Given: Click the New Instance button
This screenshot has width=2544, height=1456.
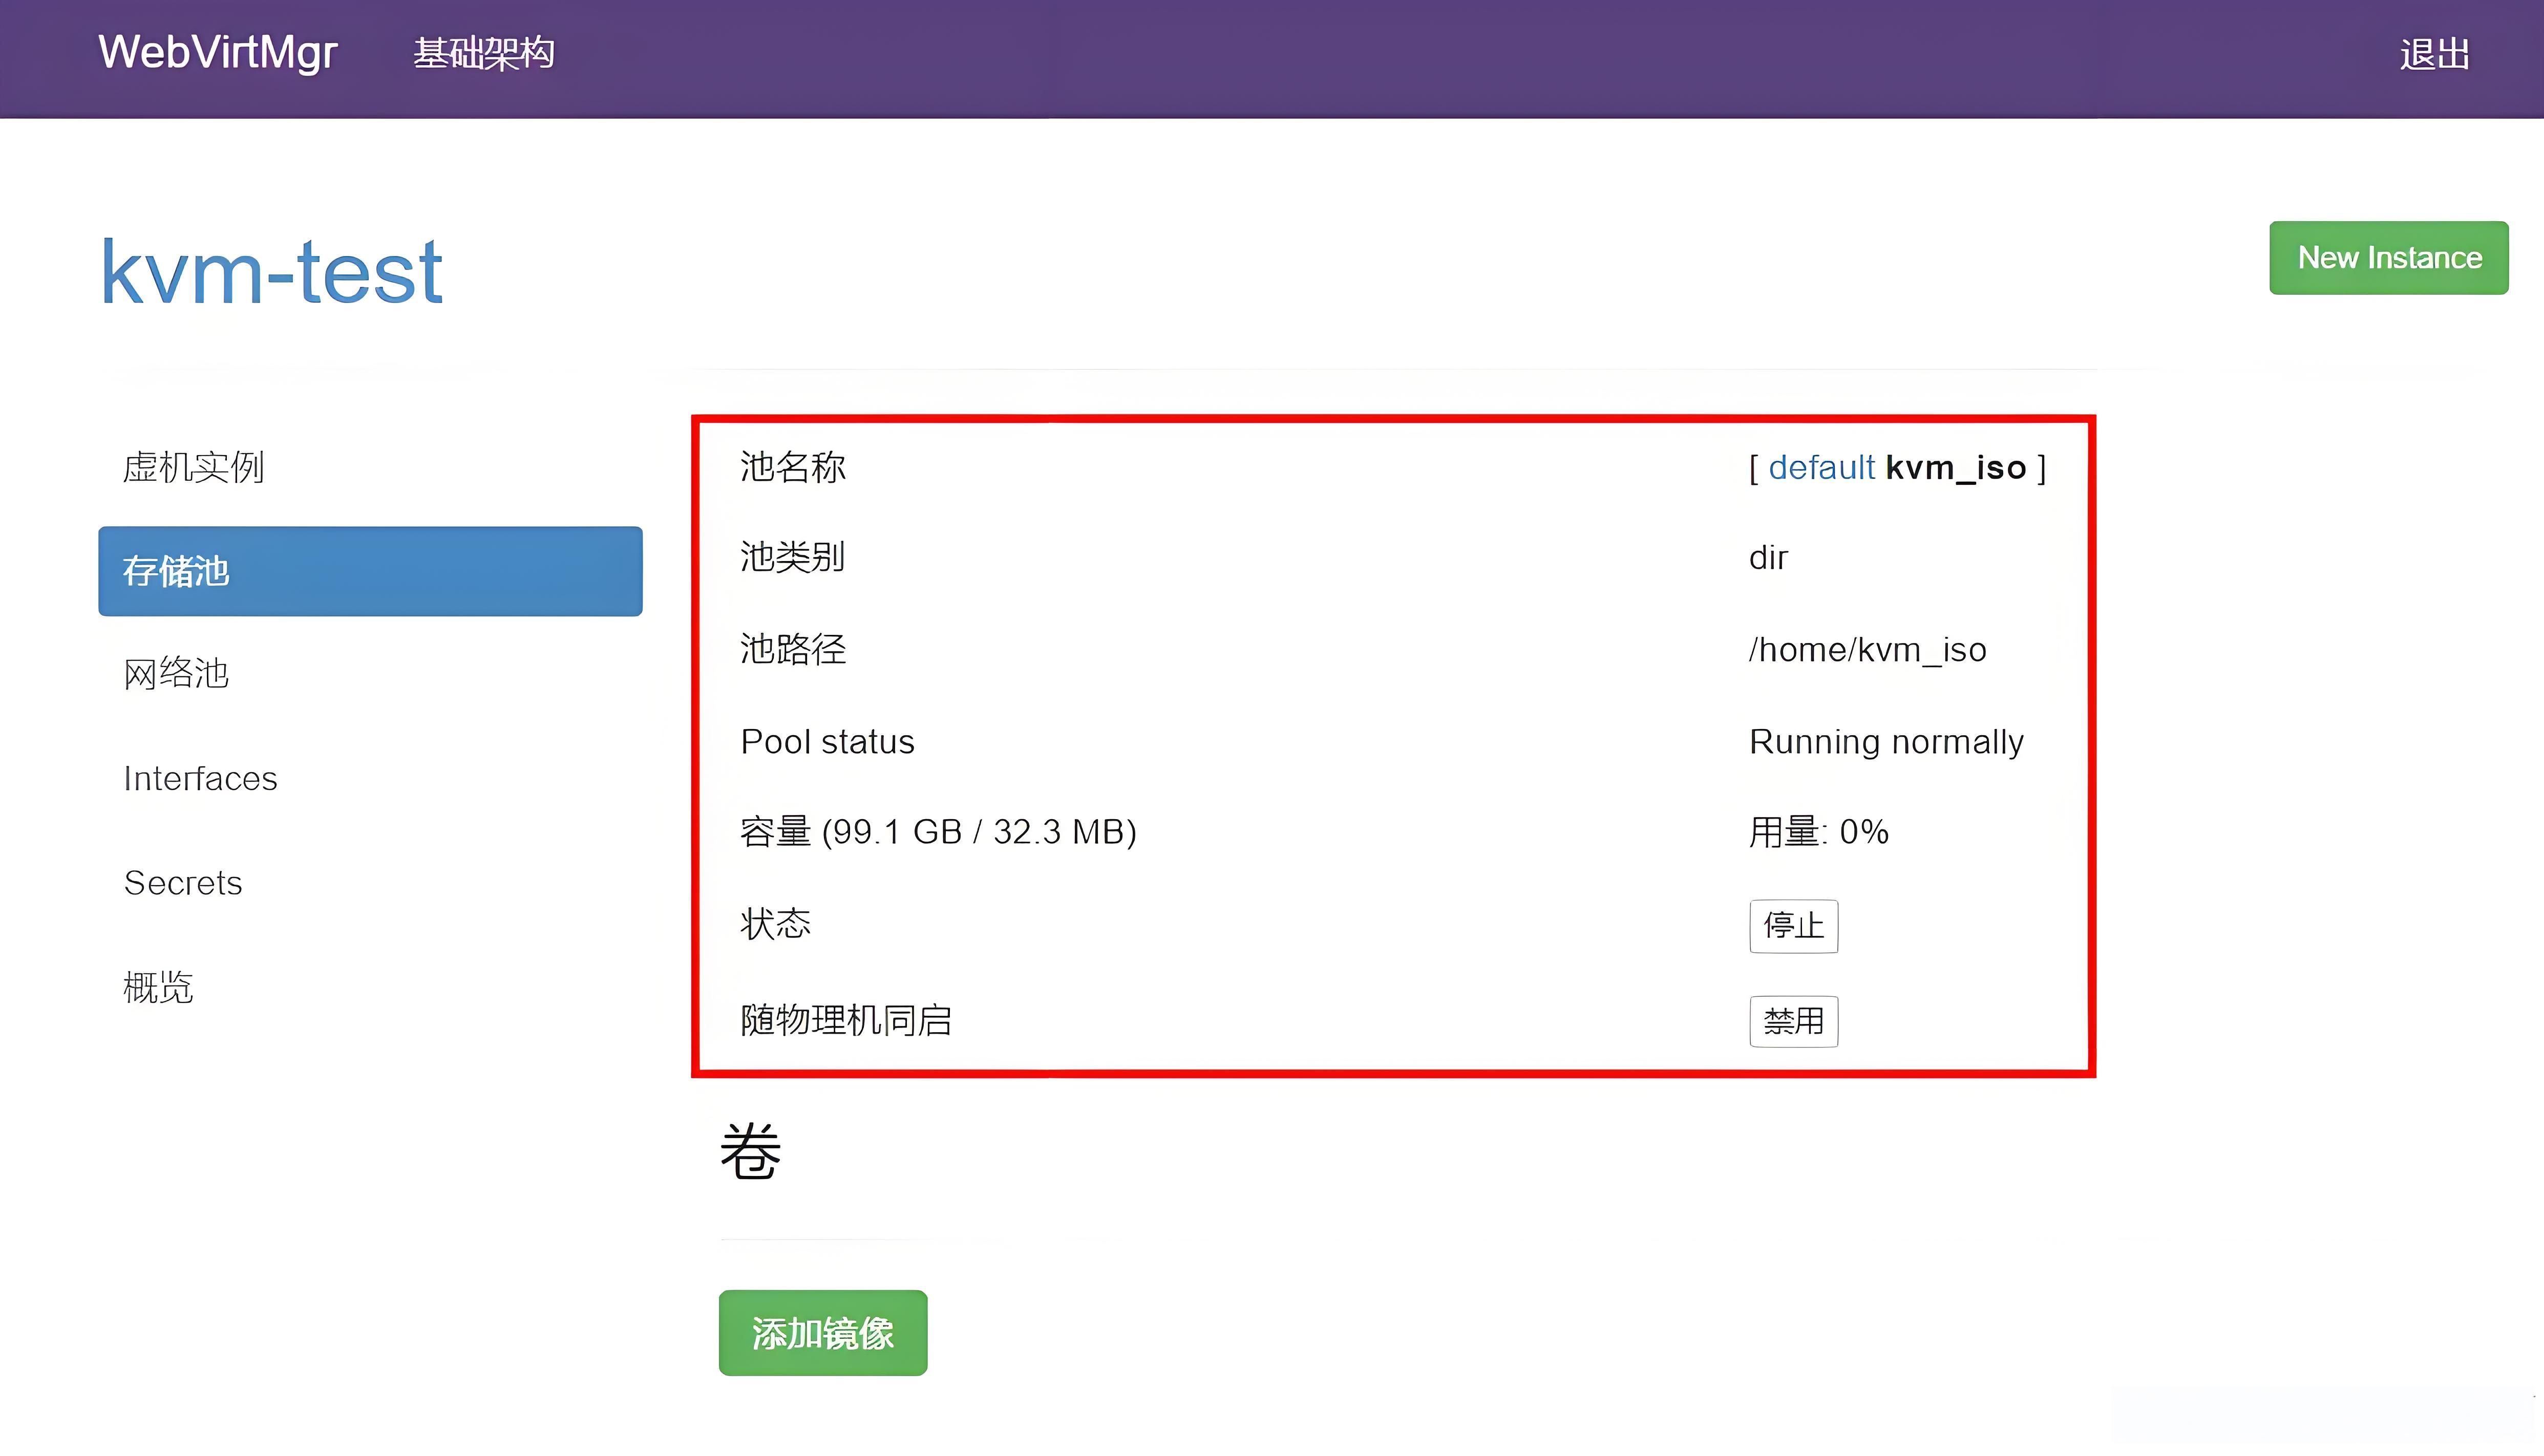Looking at the screenshot, I should (x=2389, y=258).
